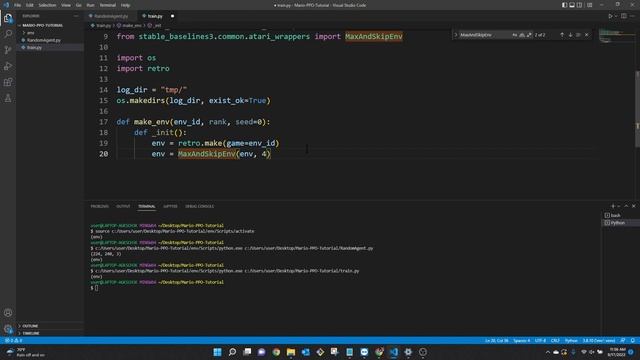The height and width of the screenshot is (360, 640).
Task: Open File Explorer from the taskbar
Action: [x=291, y=352]
